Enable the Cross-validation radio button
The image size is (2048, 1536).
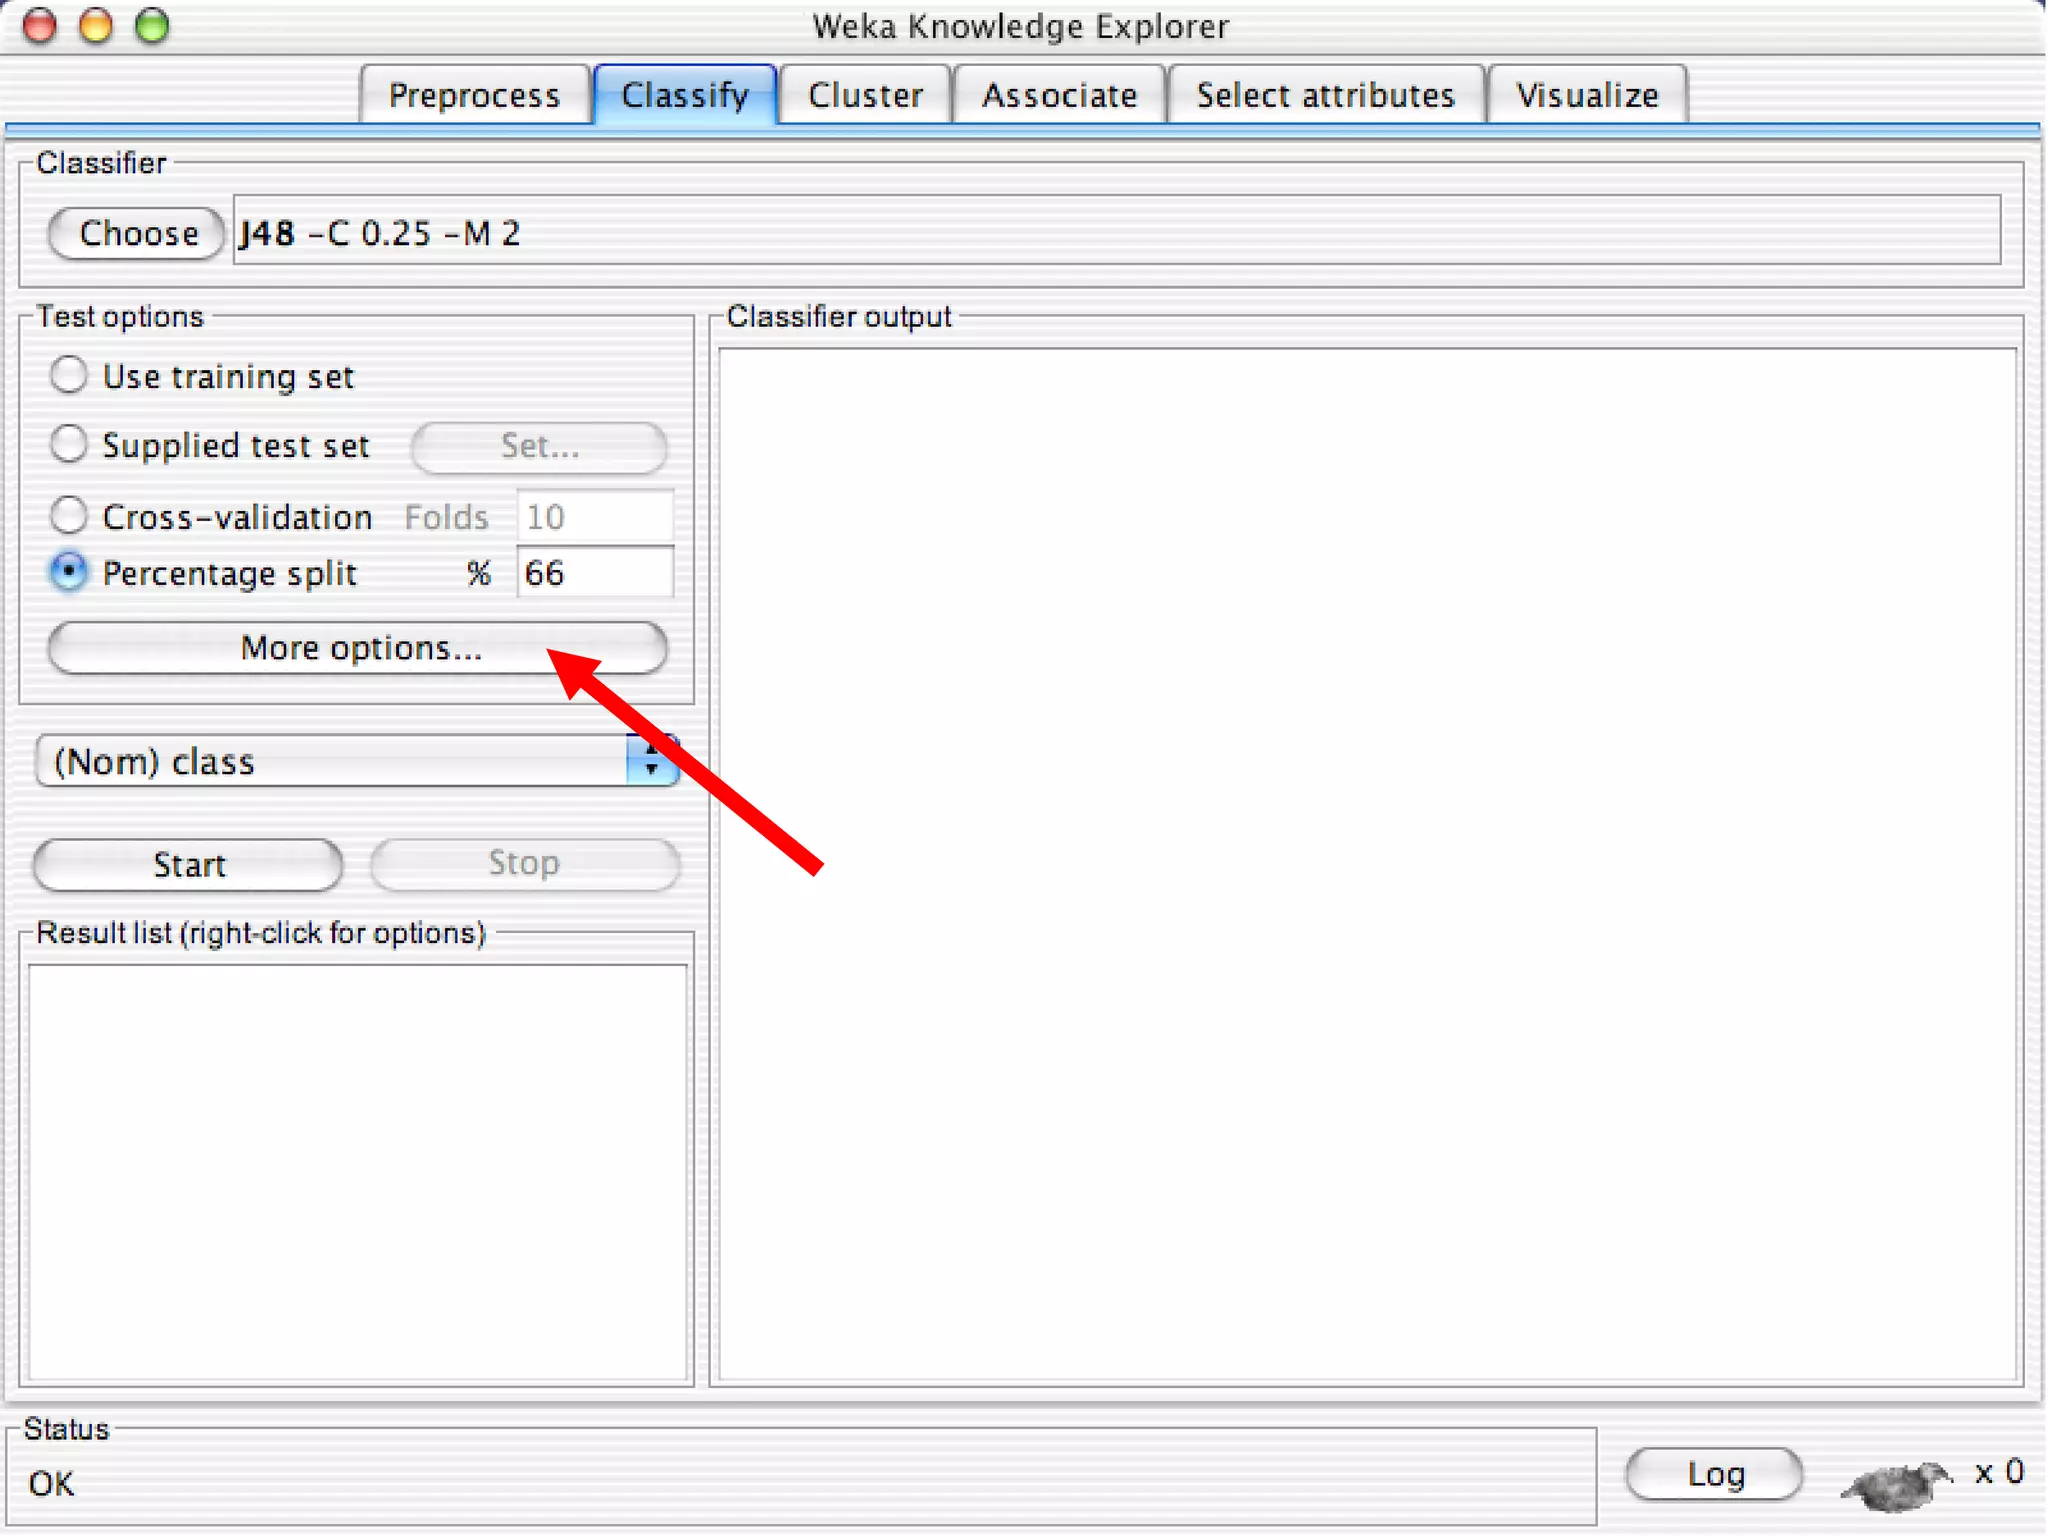[x=69, y=516]
